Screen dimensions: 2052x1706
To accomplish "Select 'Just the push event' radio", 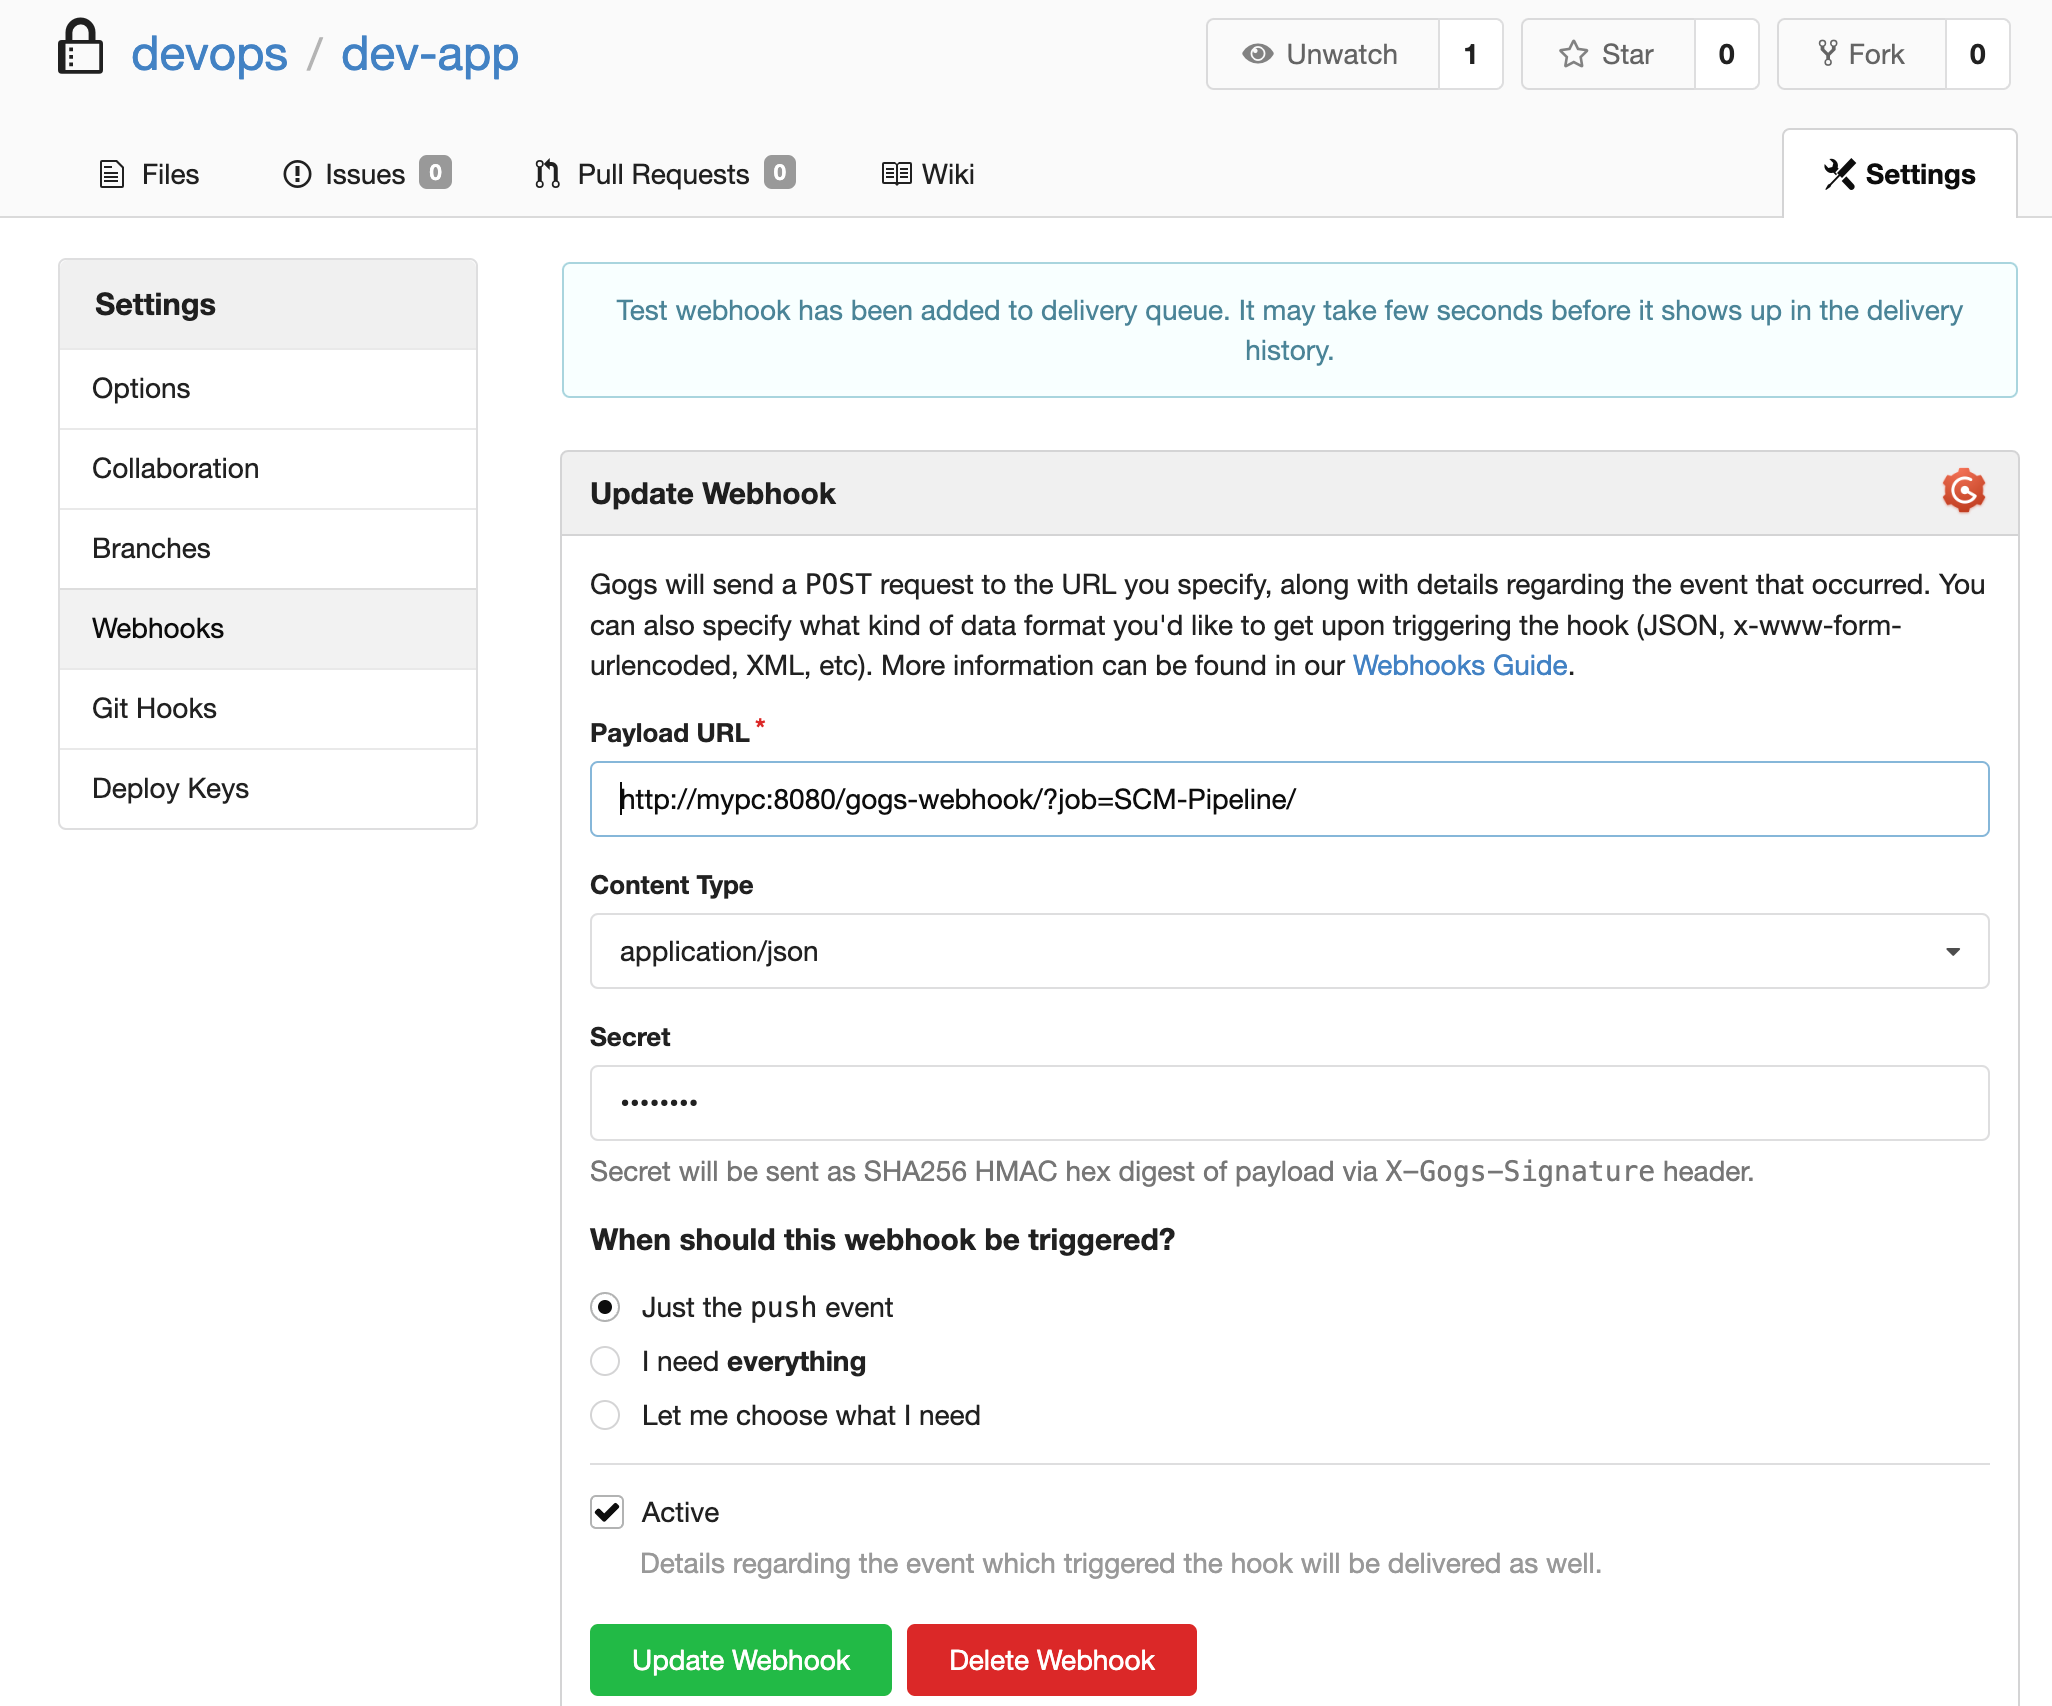I will [605, 1307].
